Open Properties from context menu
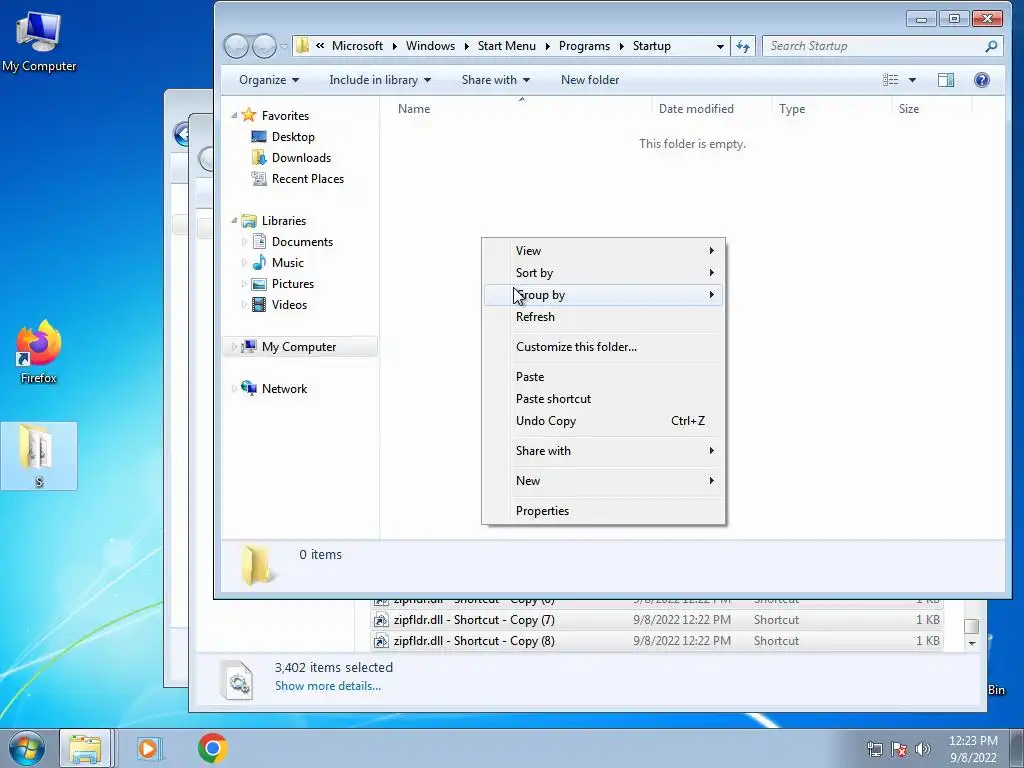The width and height of the screenshot is (1024, 768). pyautogui.click(x=603, y=511)
